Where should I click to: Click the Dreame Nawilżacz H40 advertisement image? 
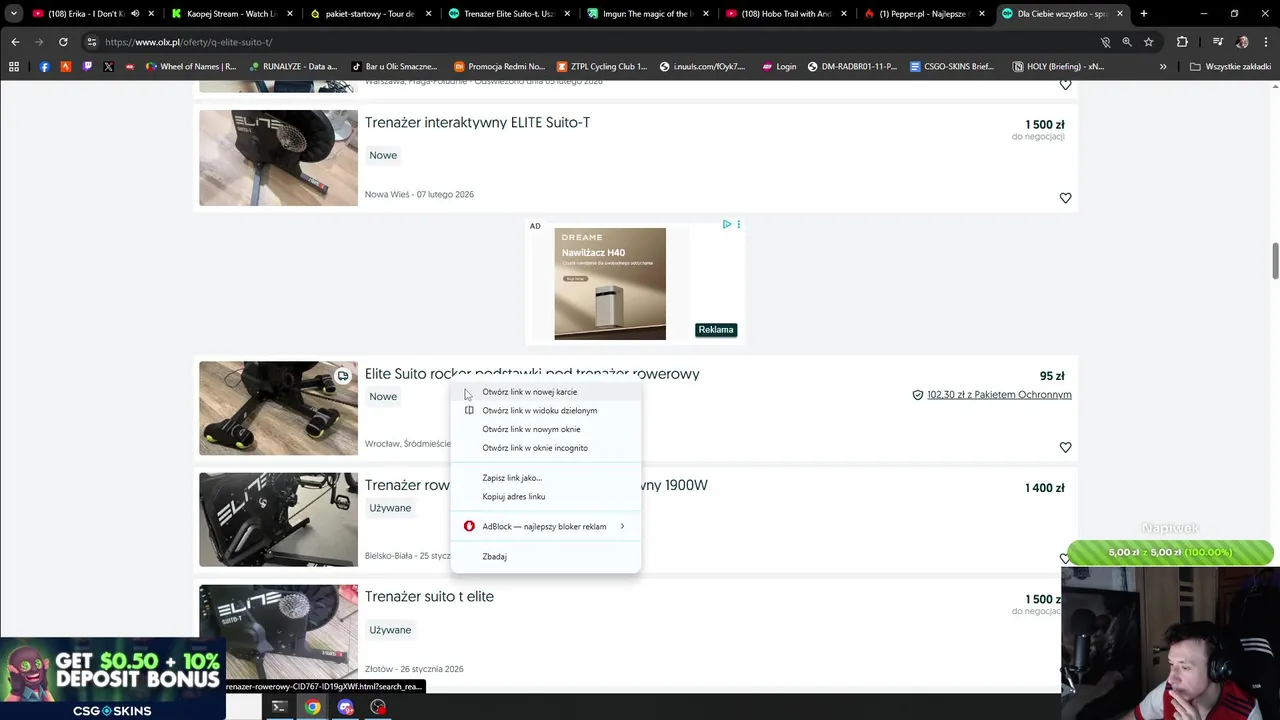pos(610,283)
